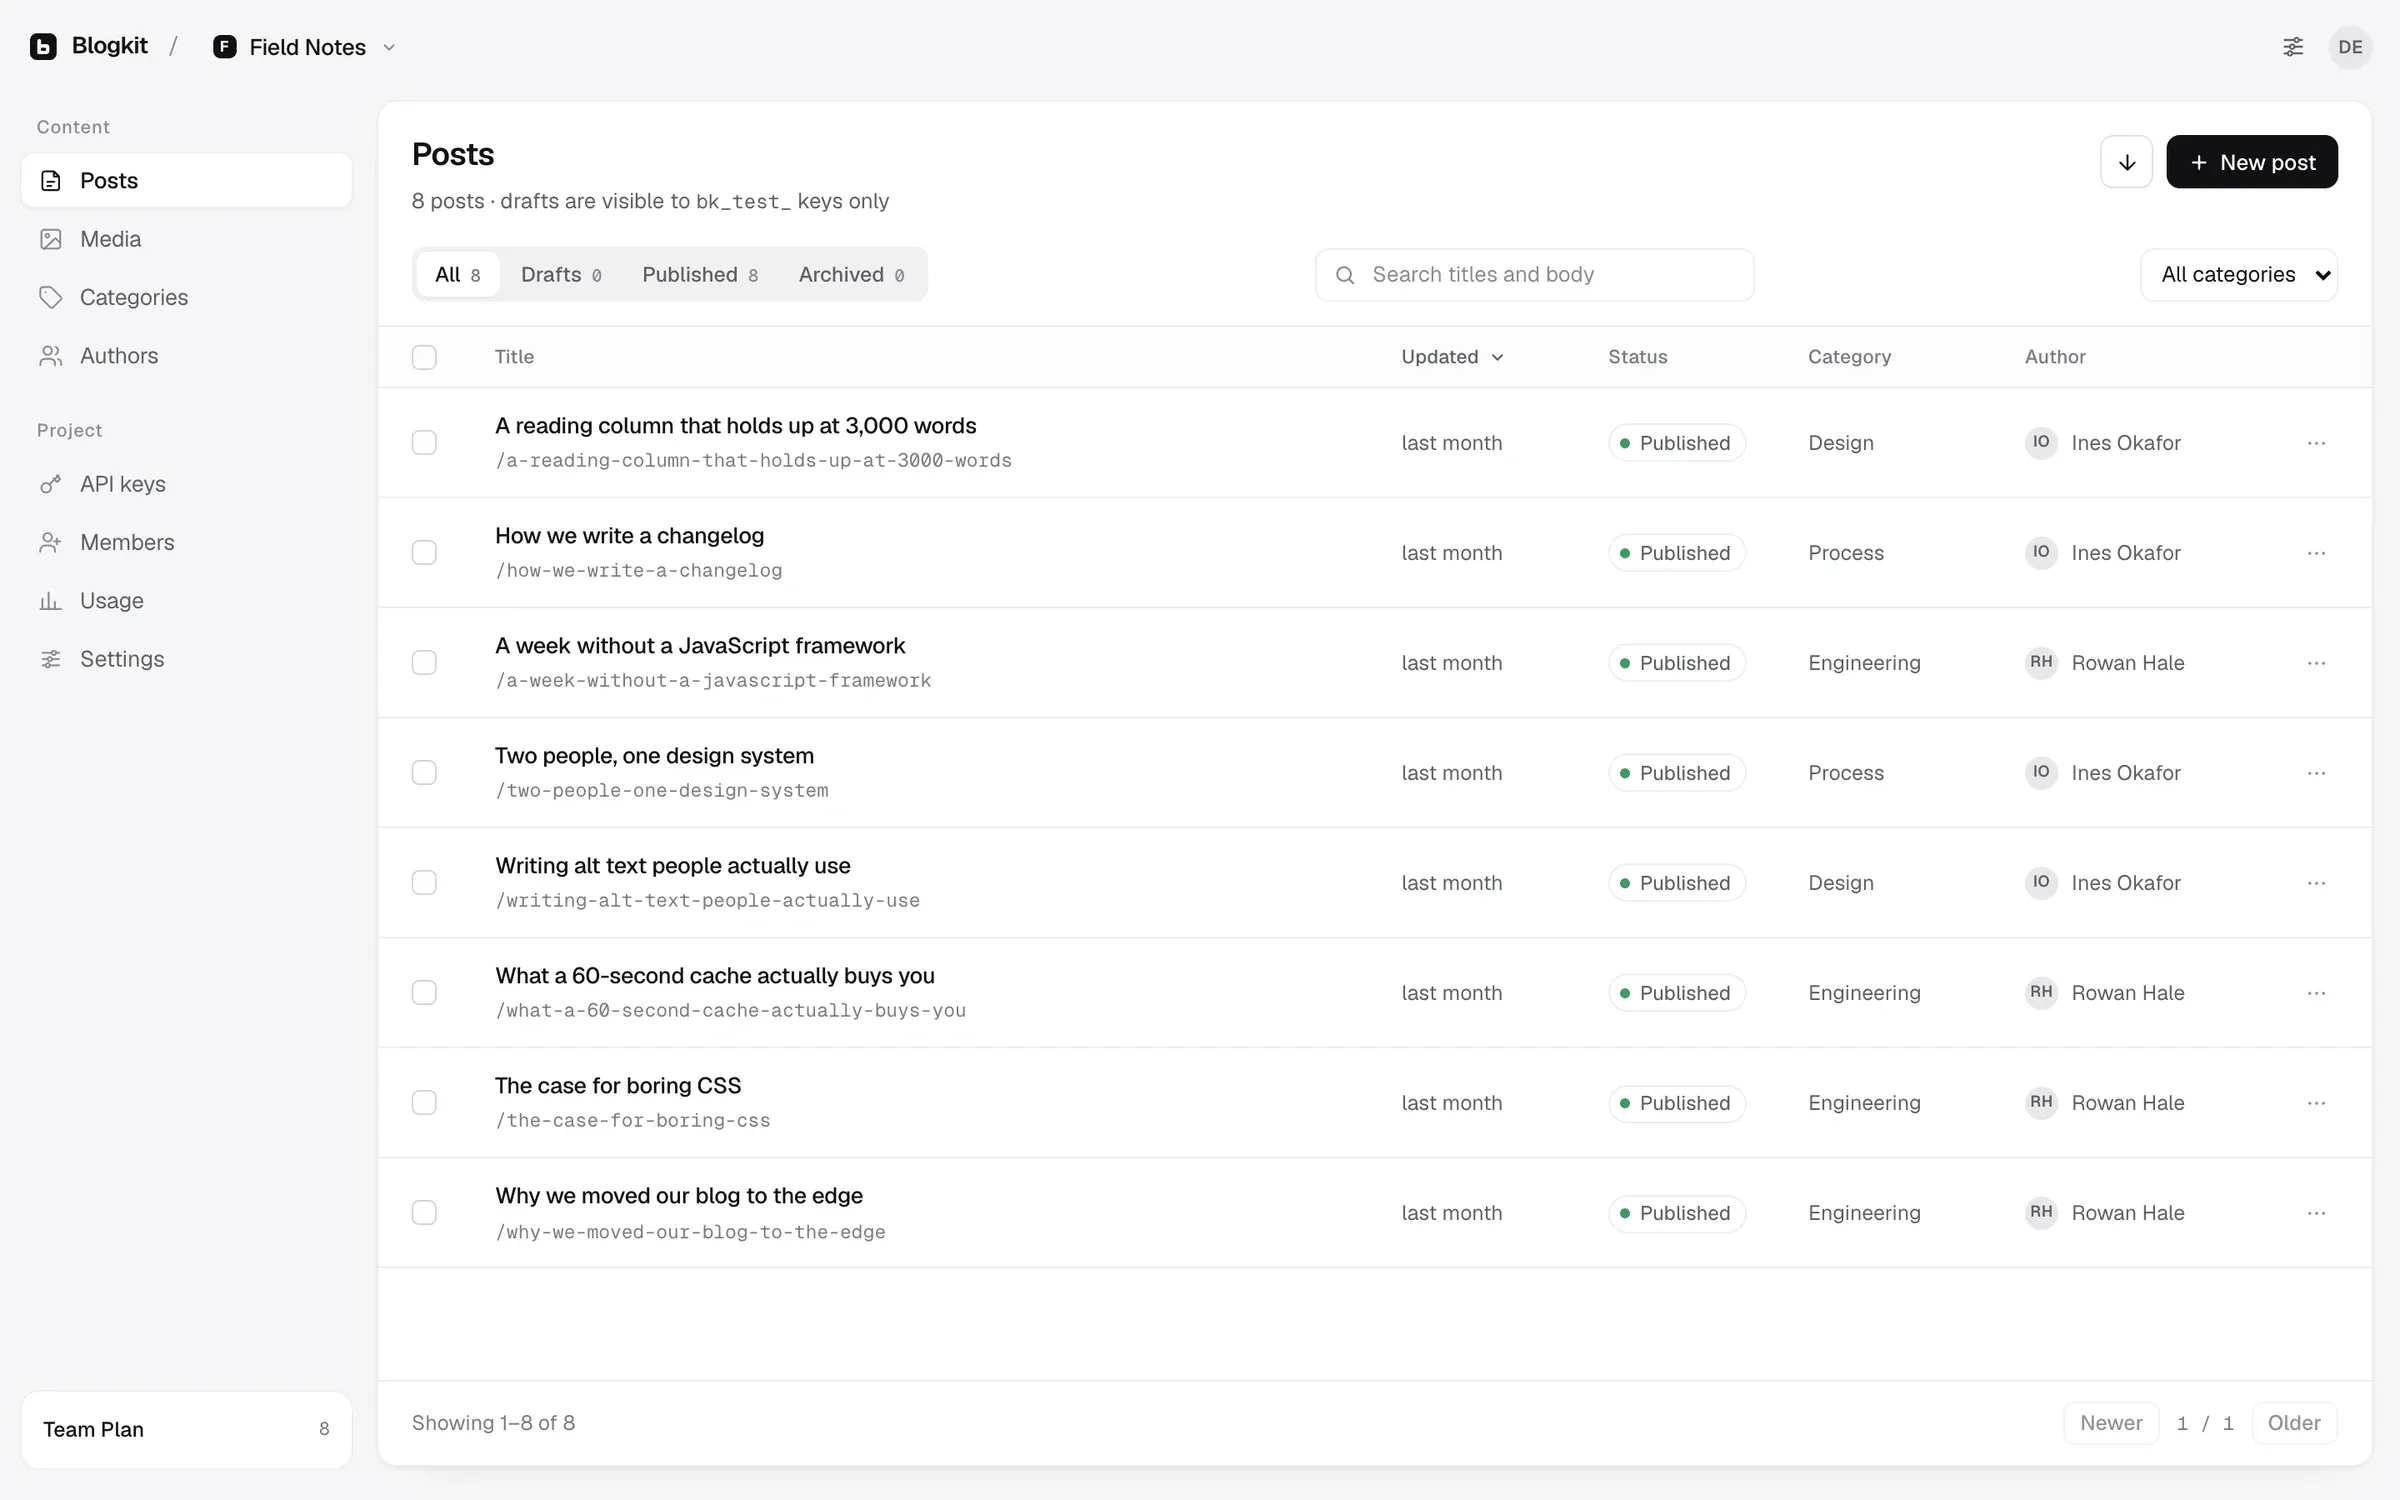Click the Design category in Writing alt text row
This screenshot has width=2400, height=1500.
click(x=1841, y=883)
